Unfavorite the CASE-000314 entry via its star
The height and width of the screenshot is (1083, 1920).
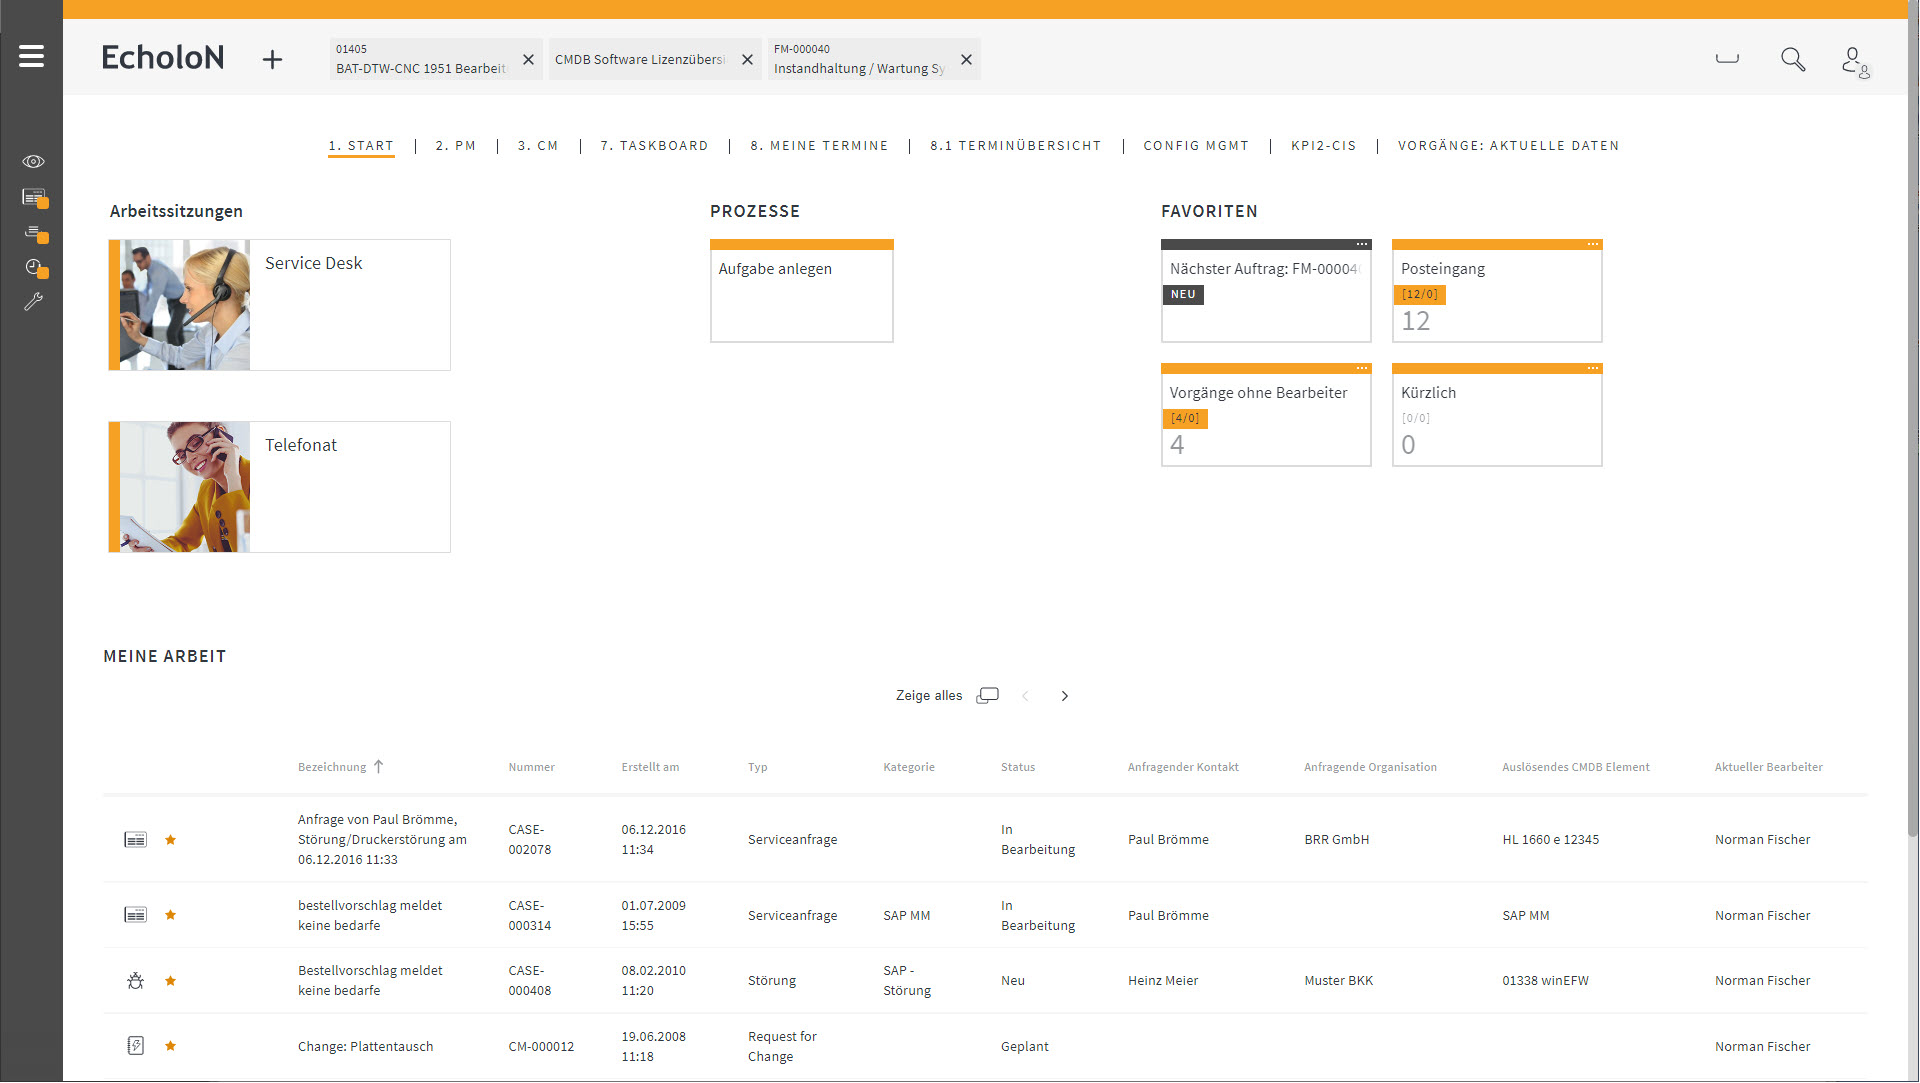point(171,915)
